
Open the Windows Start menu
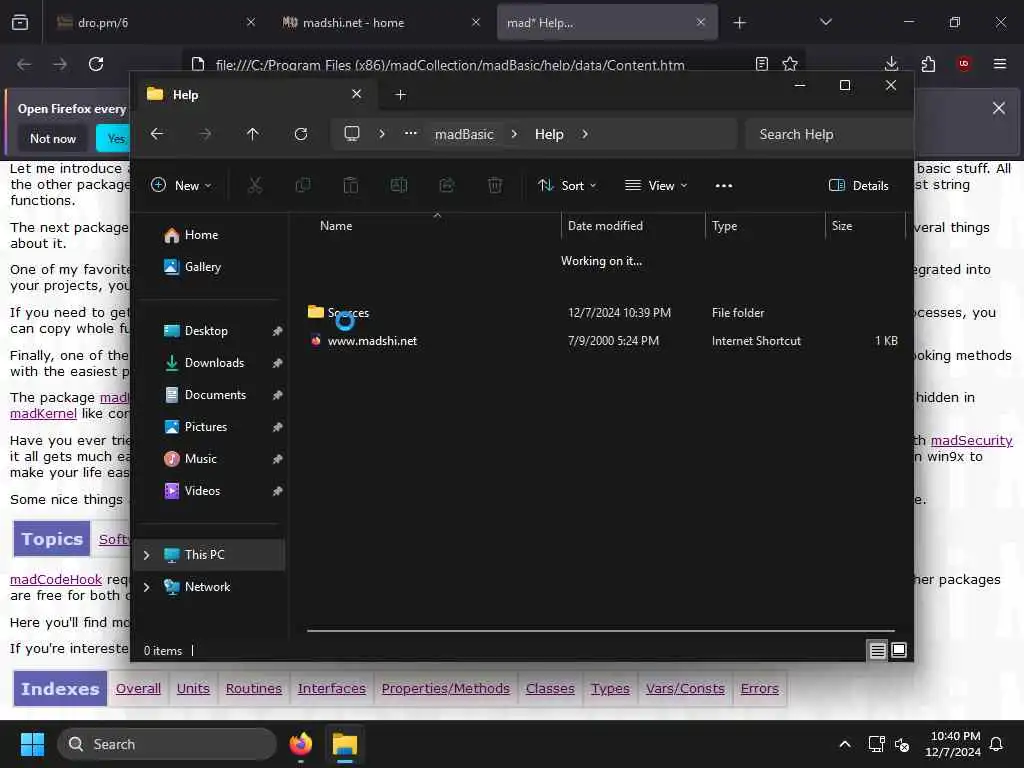[32, 744]
